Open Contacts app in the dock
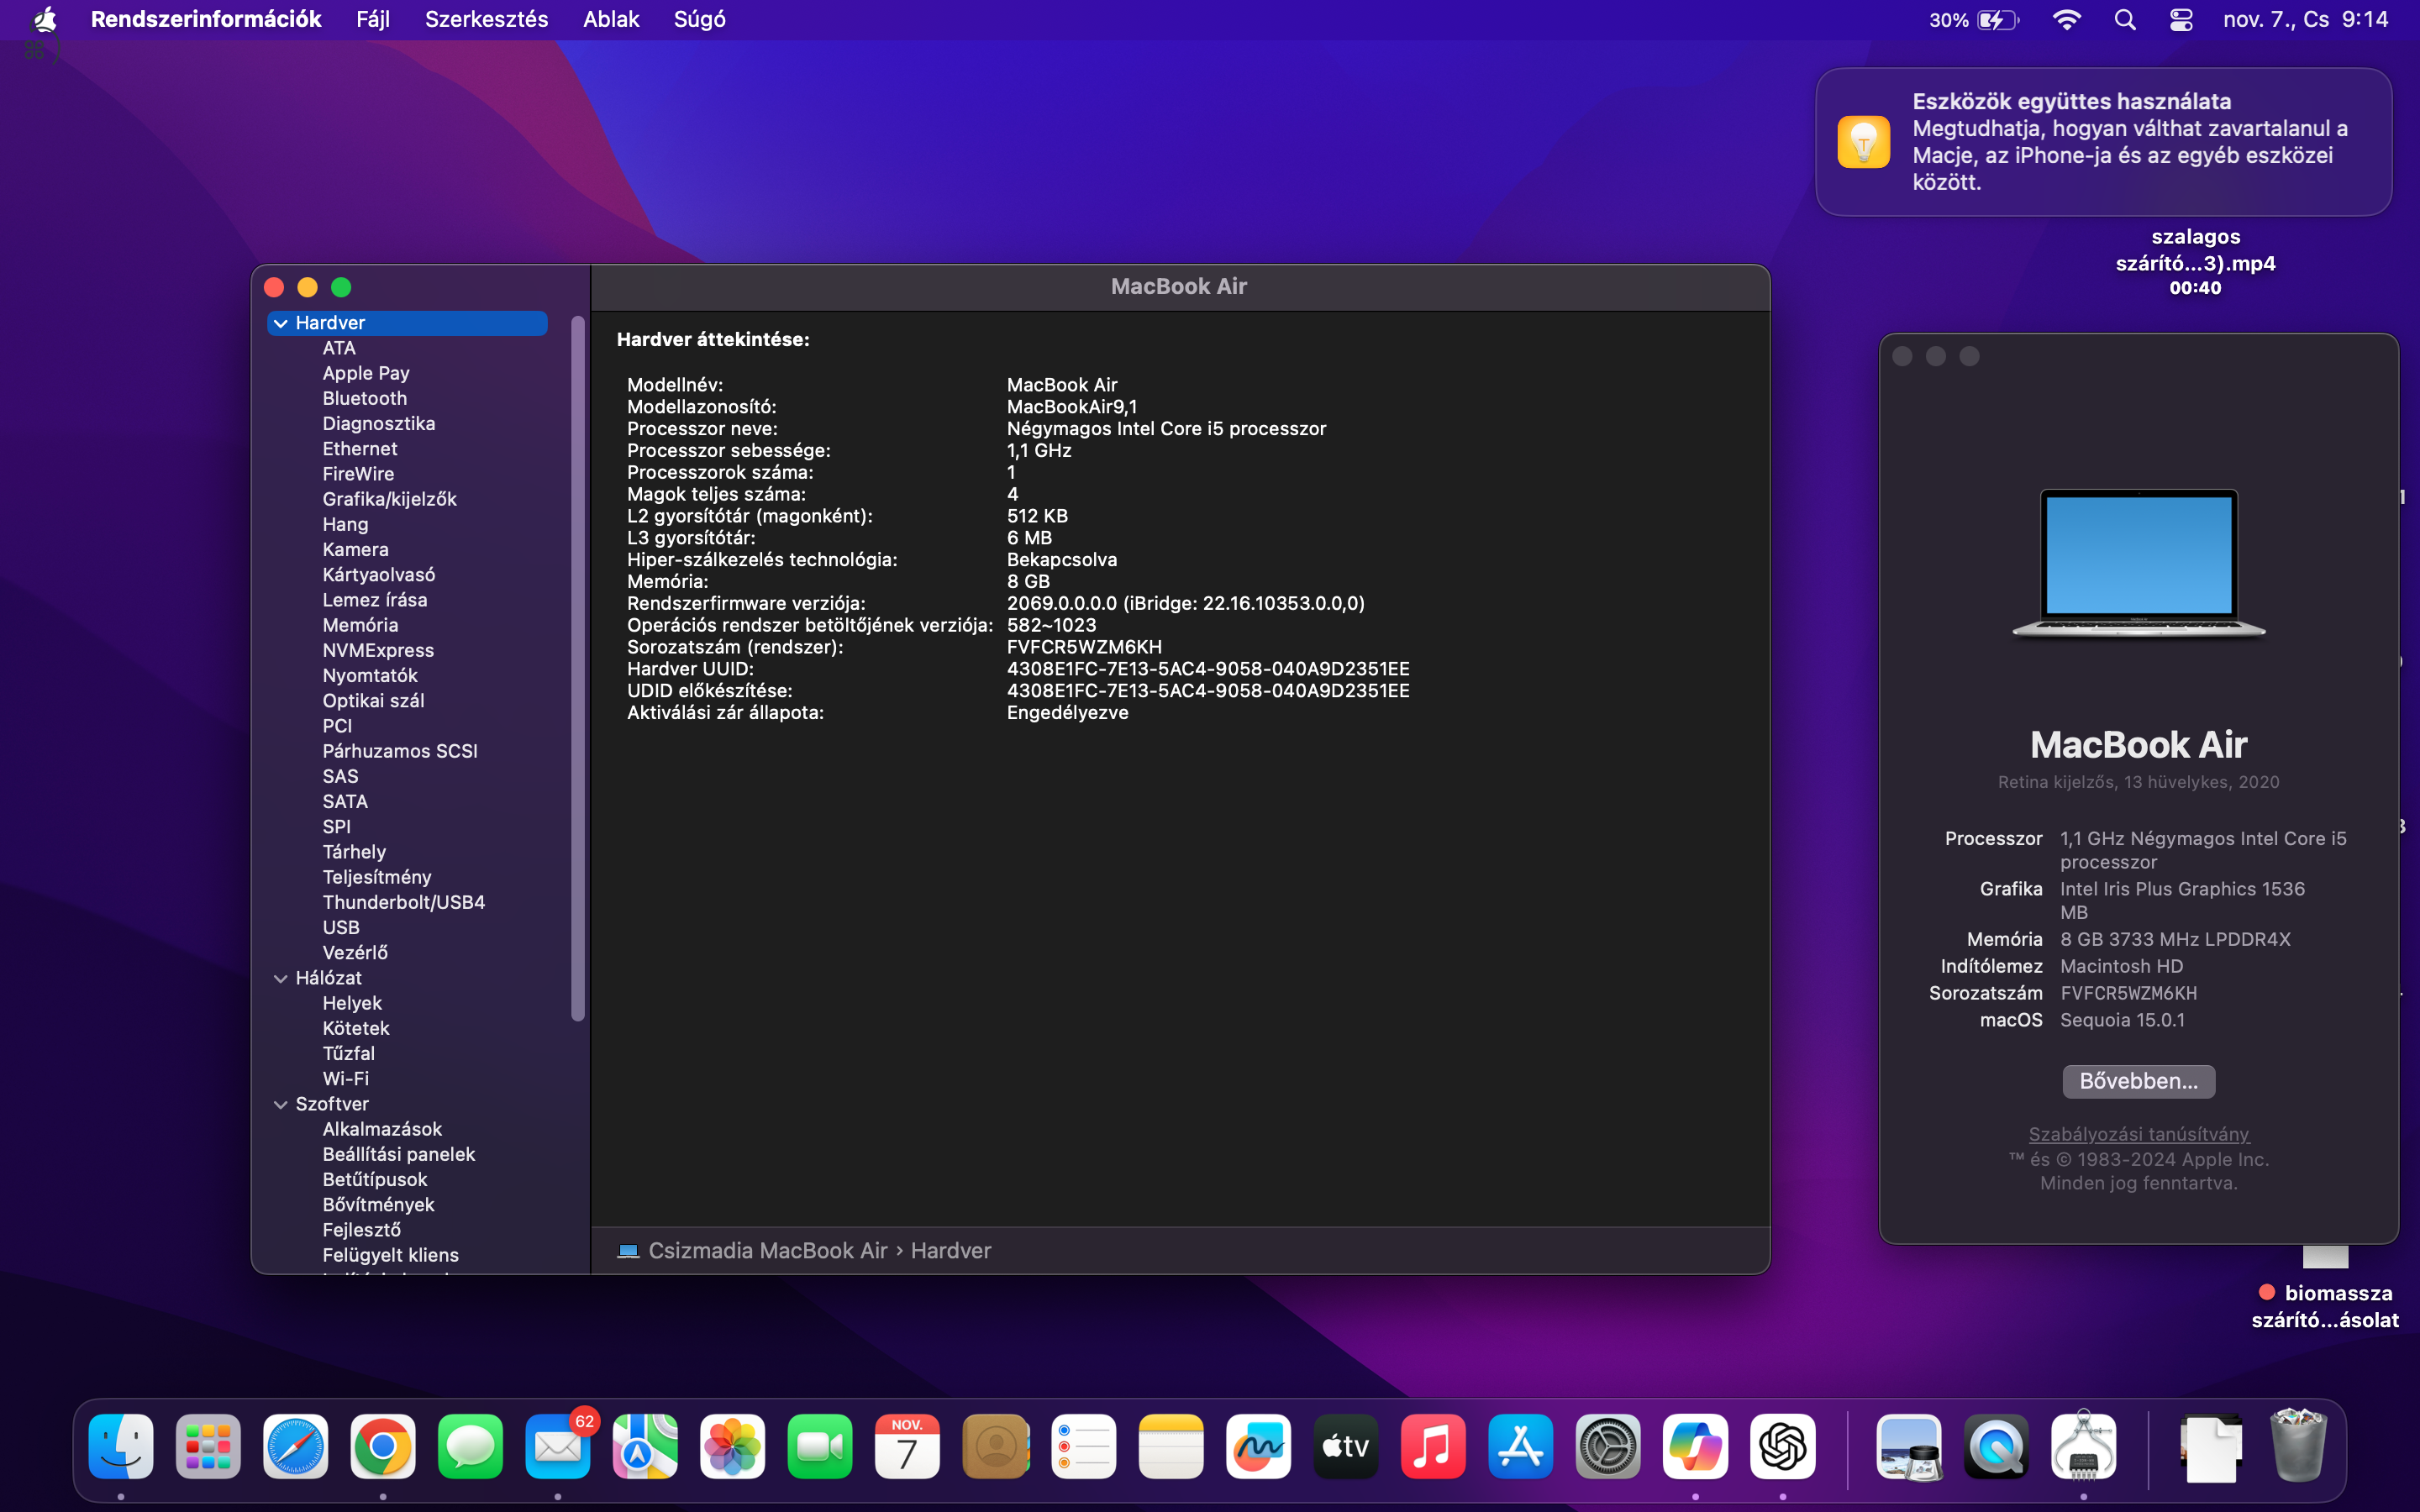 (x=995, y=1446)
